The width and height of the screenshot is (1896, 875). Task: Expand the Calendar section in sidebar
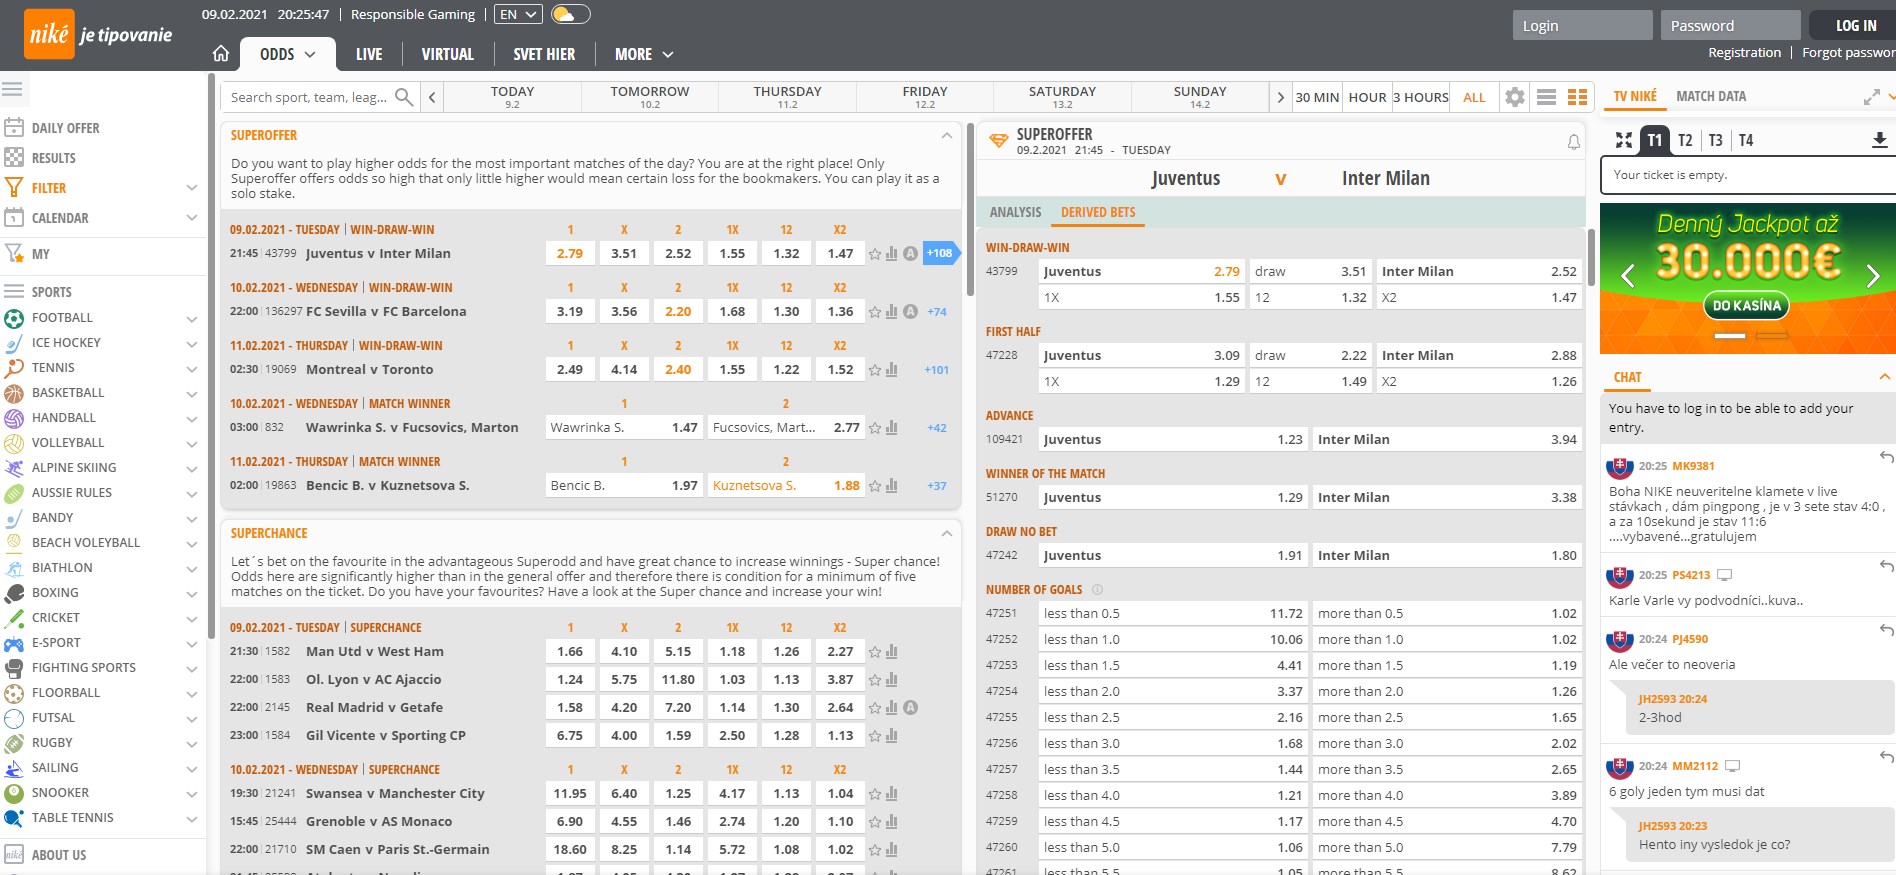(192, 218)
